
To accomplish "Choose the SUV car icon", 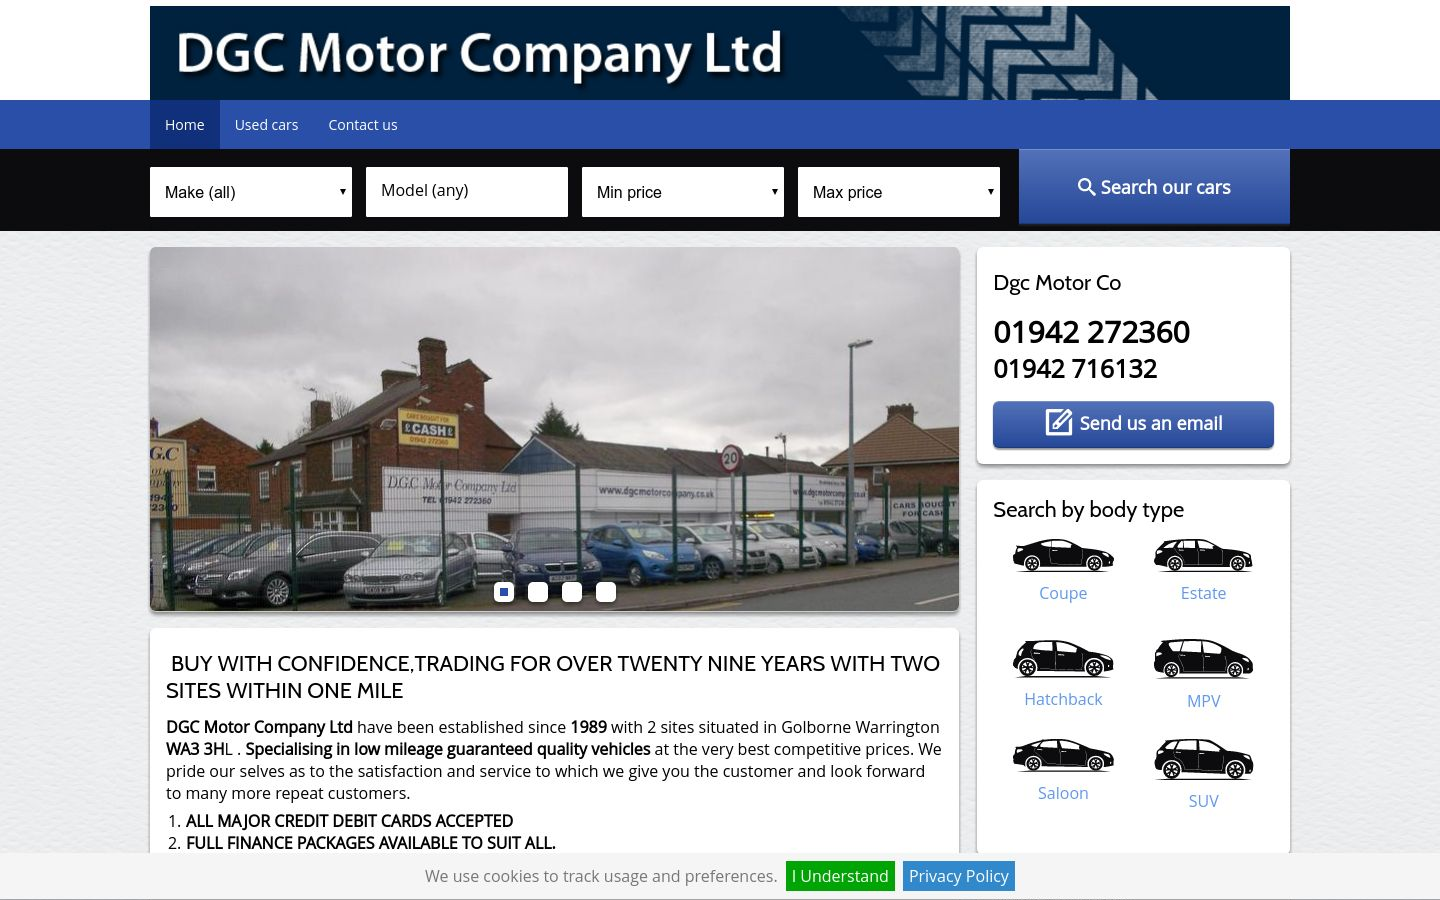I will (x=1203, y=759).
